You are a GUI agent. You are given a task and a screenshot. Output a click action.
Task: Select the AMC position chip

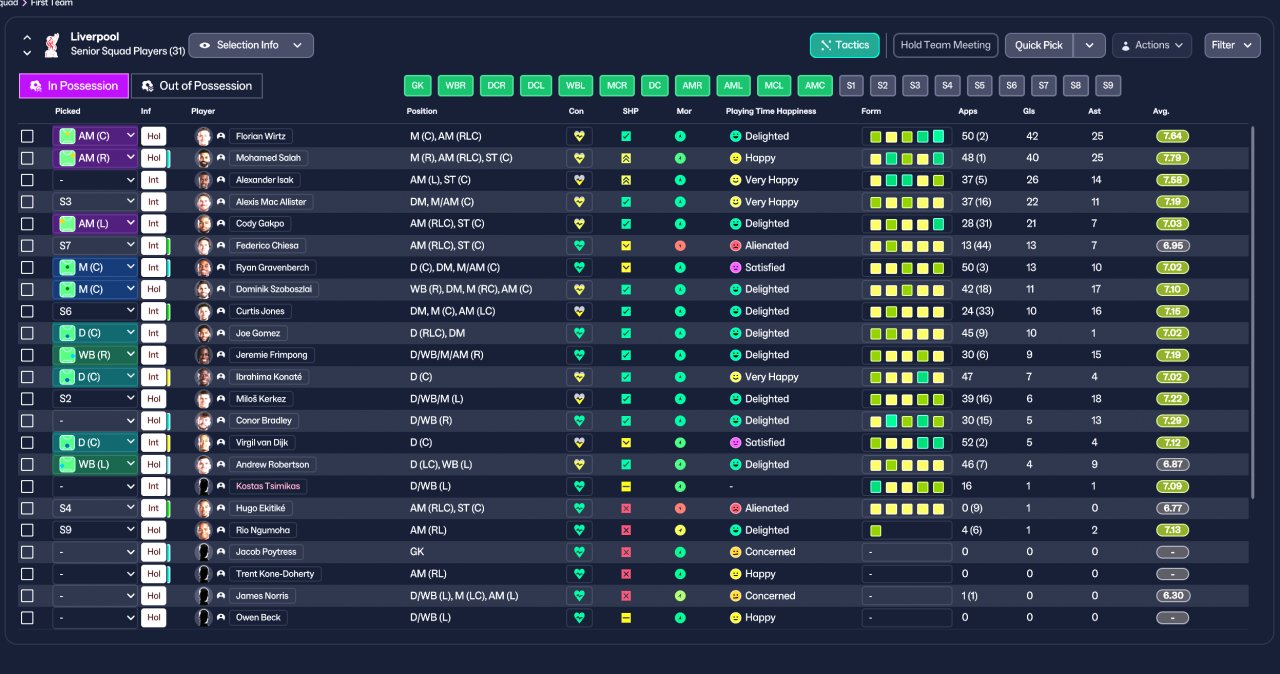[x=815, y=86]
